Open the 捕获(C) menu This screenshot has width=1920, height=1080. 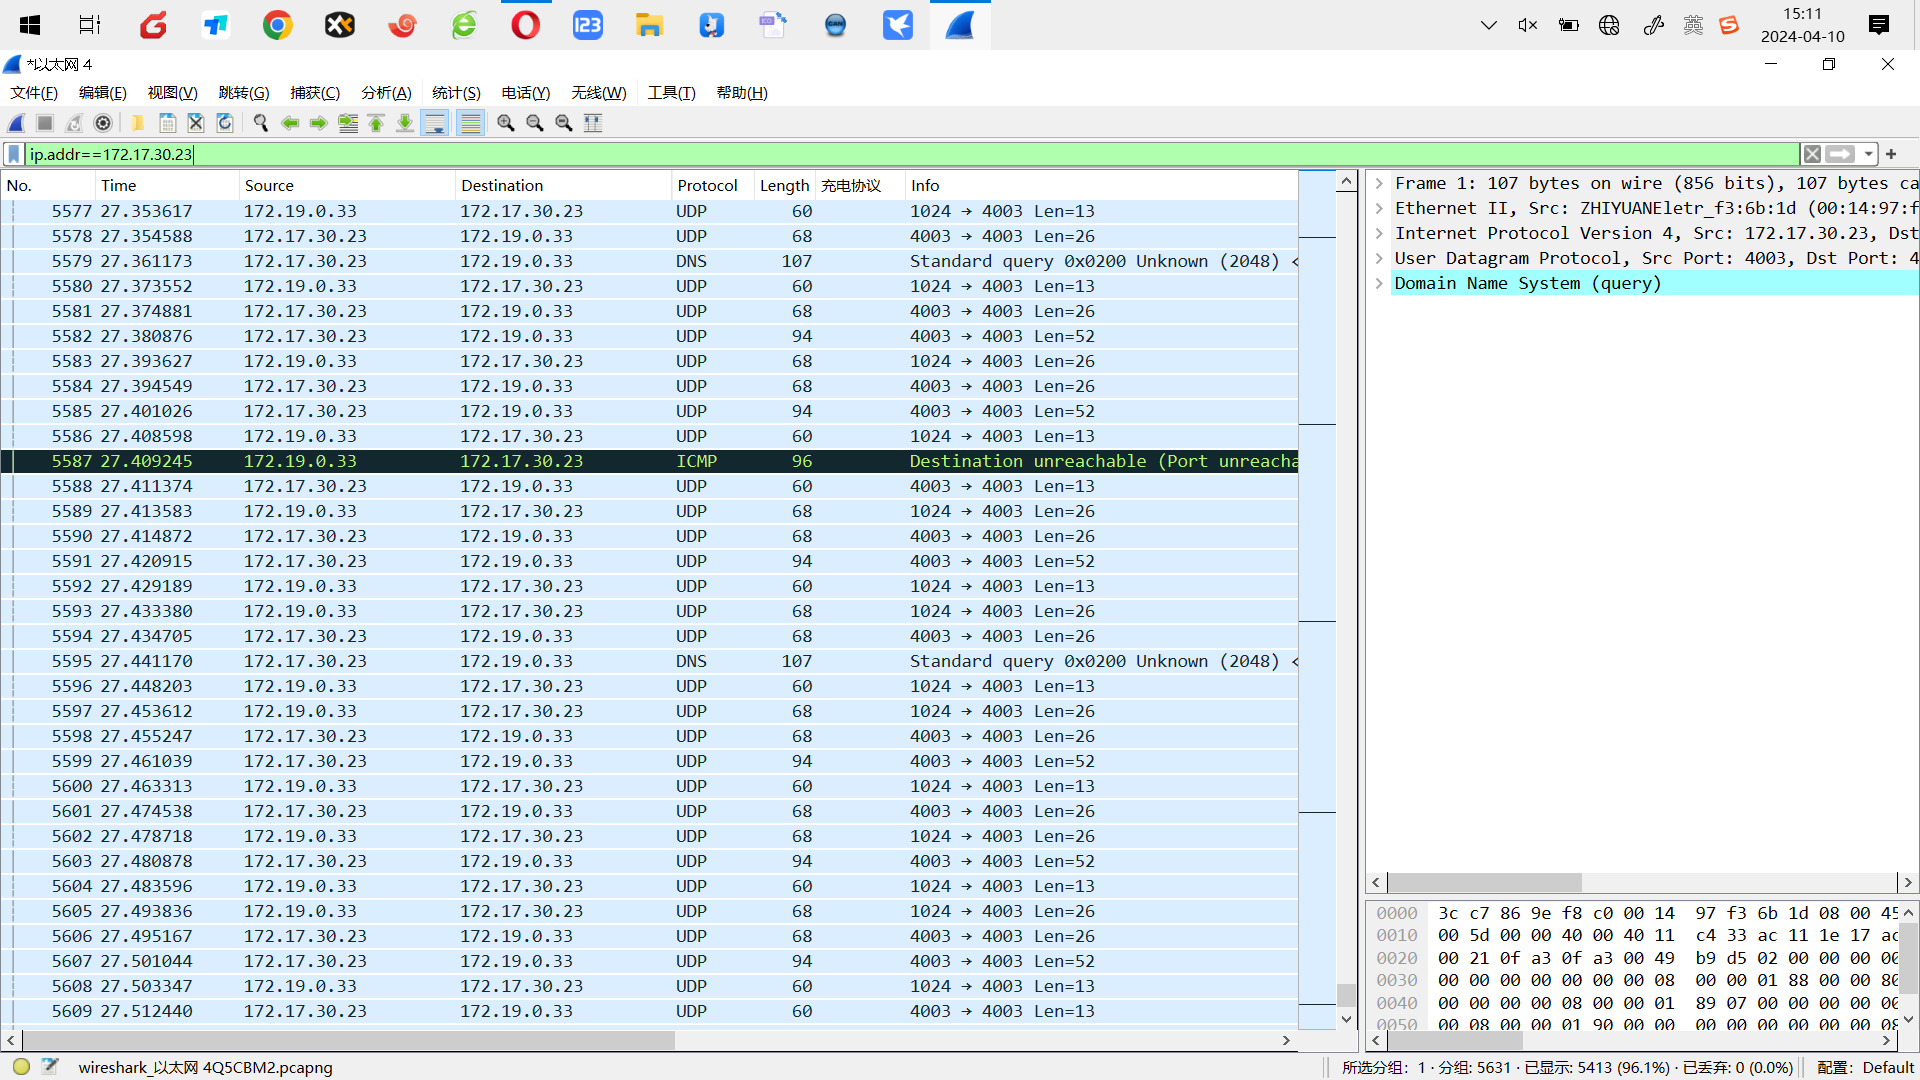coord(315,93)
